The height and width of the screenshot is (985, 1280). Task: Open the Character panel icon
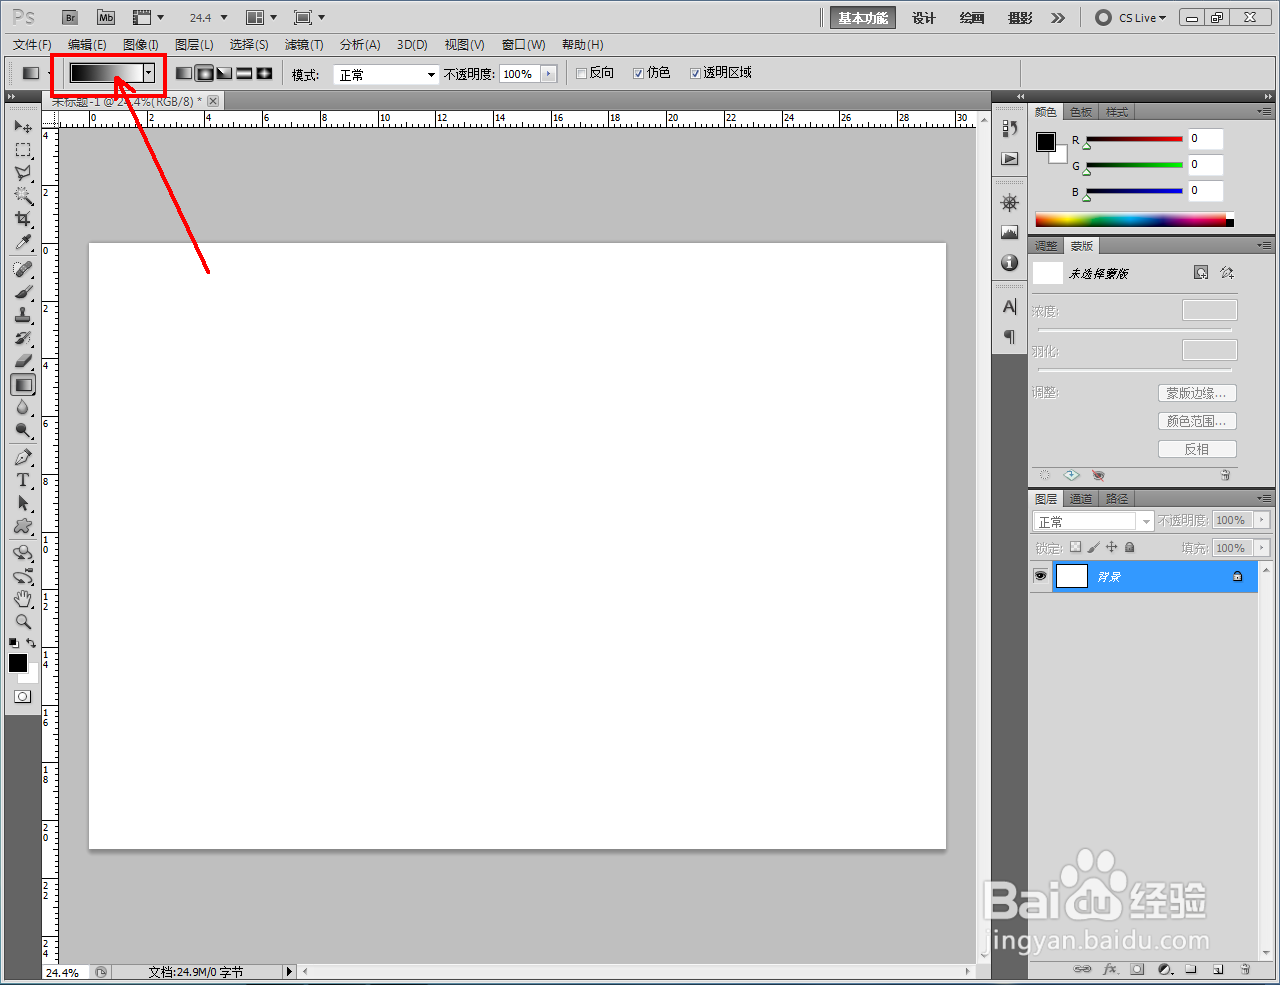pyautogui.click(x=1010, y=306)
